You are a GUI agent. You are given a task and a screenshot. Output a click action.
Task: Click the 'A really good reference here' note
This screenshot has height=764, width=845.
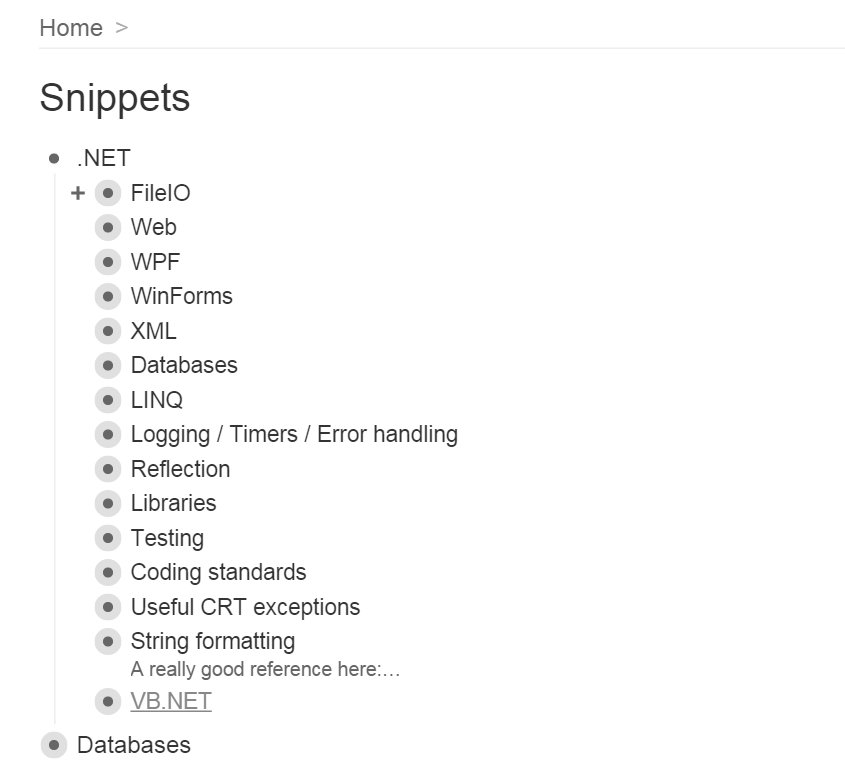click(x=265, y=670)
